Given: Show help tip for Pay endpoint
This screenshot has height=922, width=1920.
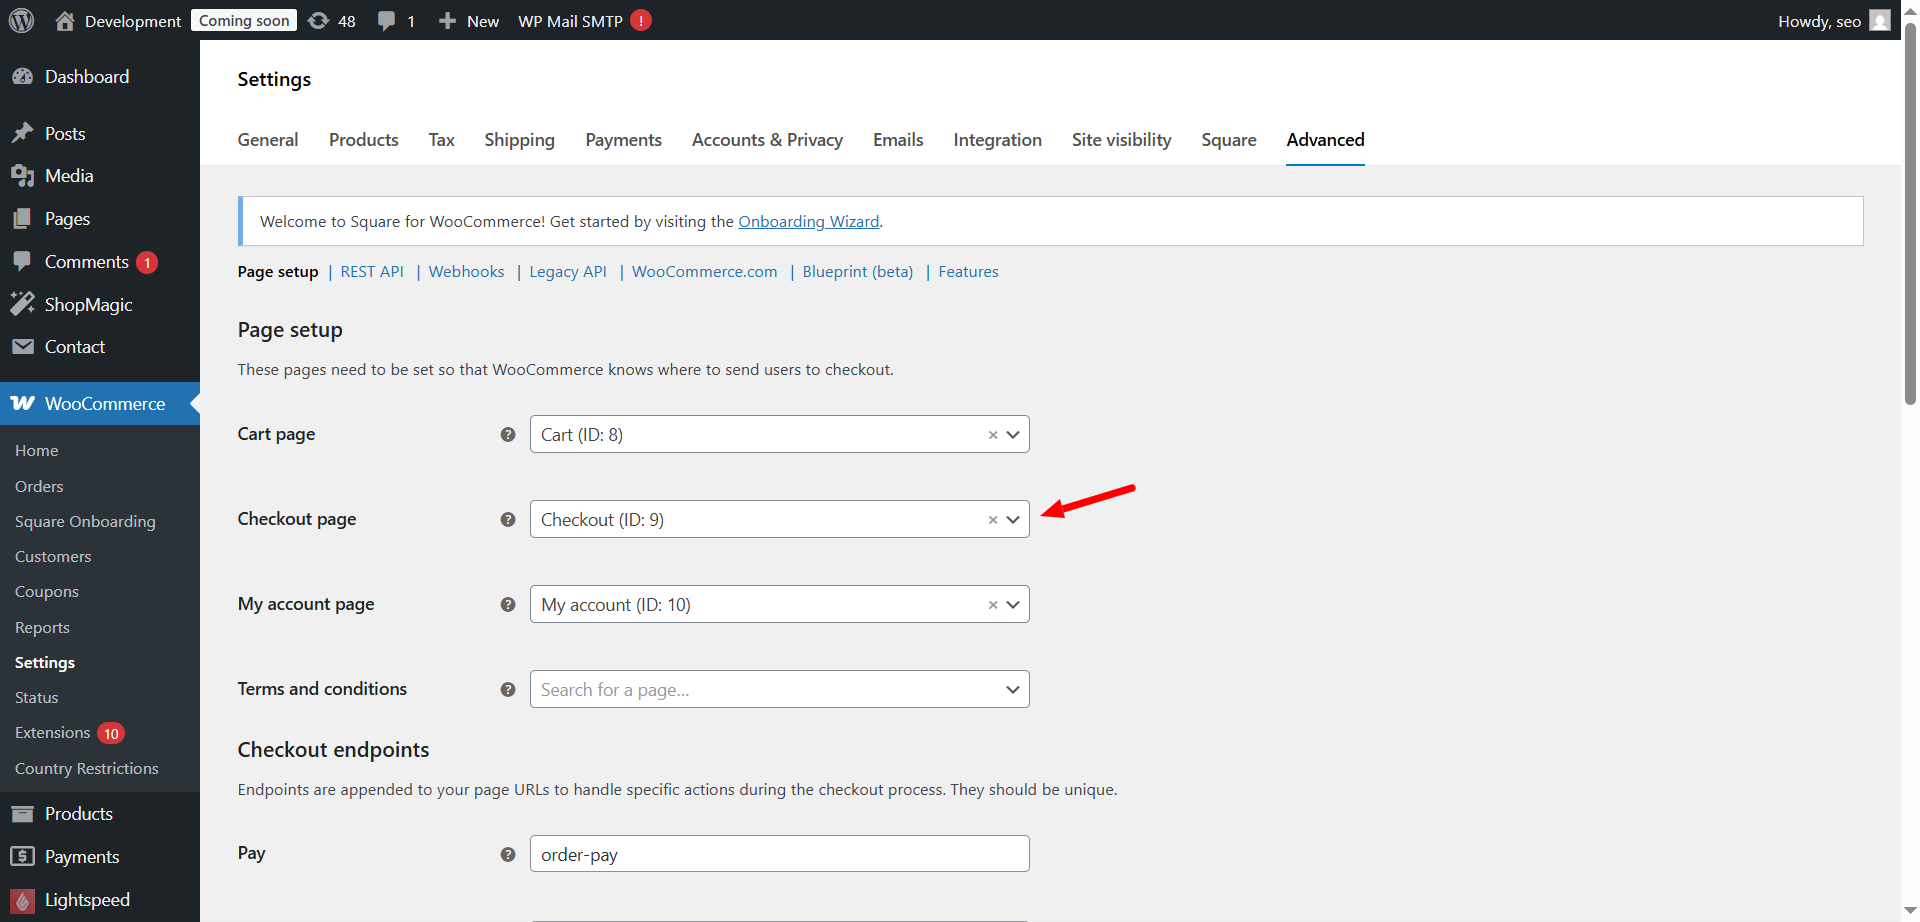Looking at the screenshot, I should (x=508, y=854).
